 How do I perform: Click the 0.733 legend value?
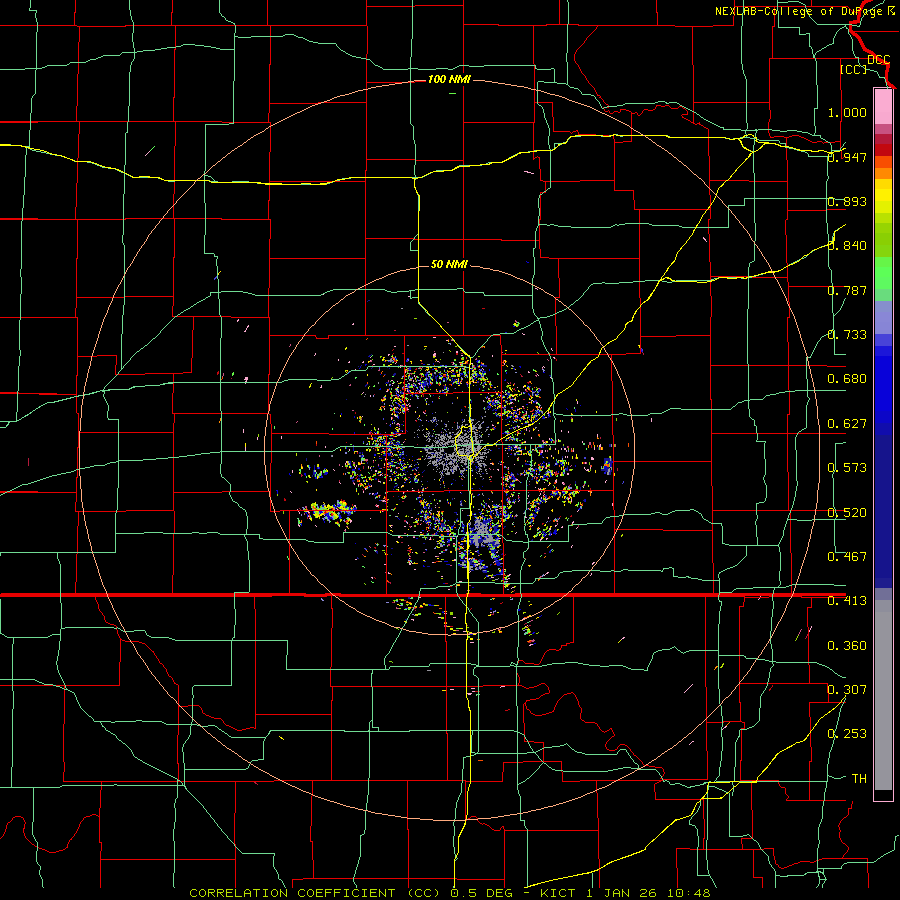coord(847,334)
